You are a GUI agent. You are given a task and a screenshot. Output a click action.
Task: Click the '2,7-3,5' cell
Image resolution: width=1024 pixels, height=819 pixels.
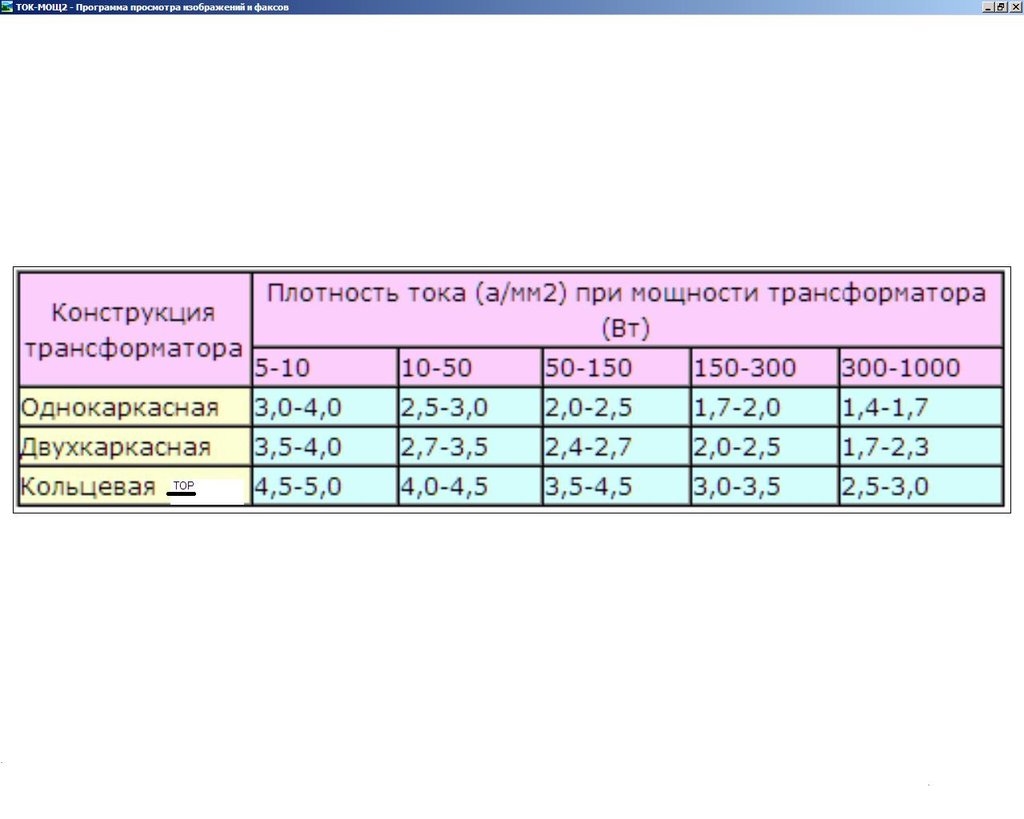click(x=470, y=447)
